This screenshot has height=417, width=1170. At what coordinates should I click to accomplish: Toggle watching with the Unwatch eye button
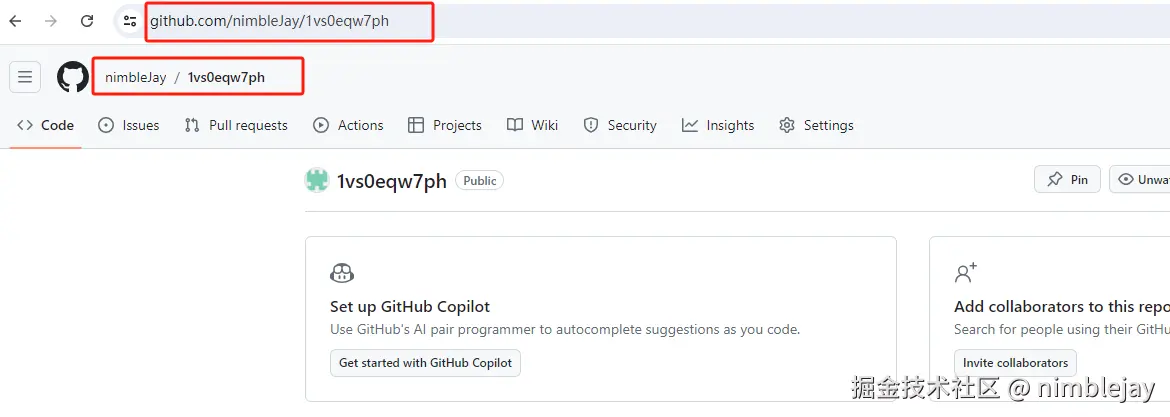[x=1140, y=180]
